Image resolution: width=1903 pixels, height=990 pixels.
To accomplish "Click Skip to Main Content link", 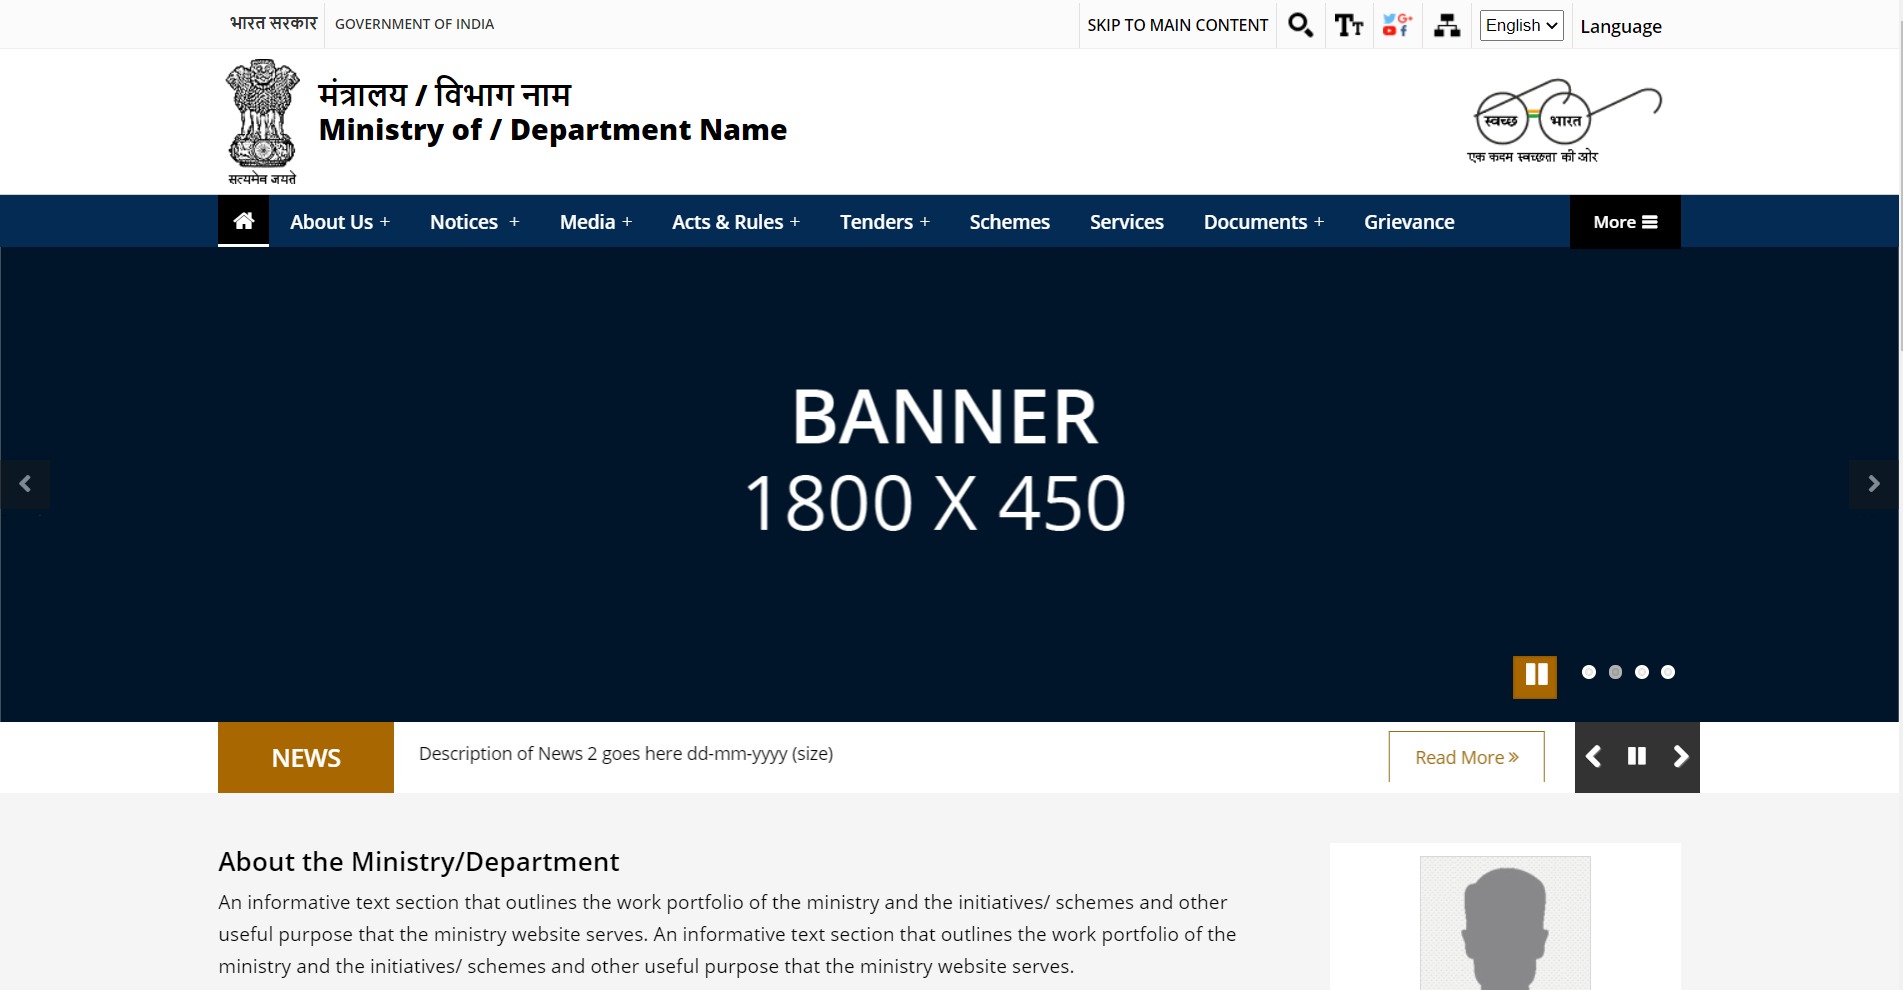I will coord(1177,25).
